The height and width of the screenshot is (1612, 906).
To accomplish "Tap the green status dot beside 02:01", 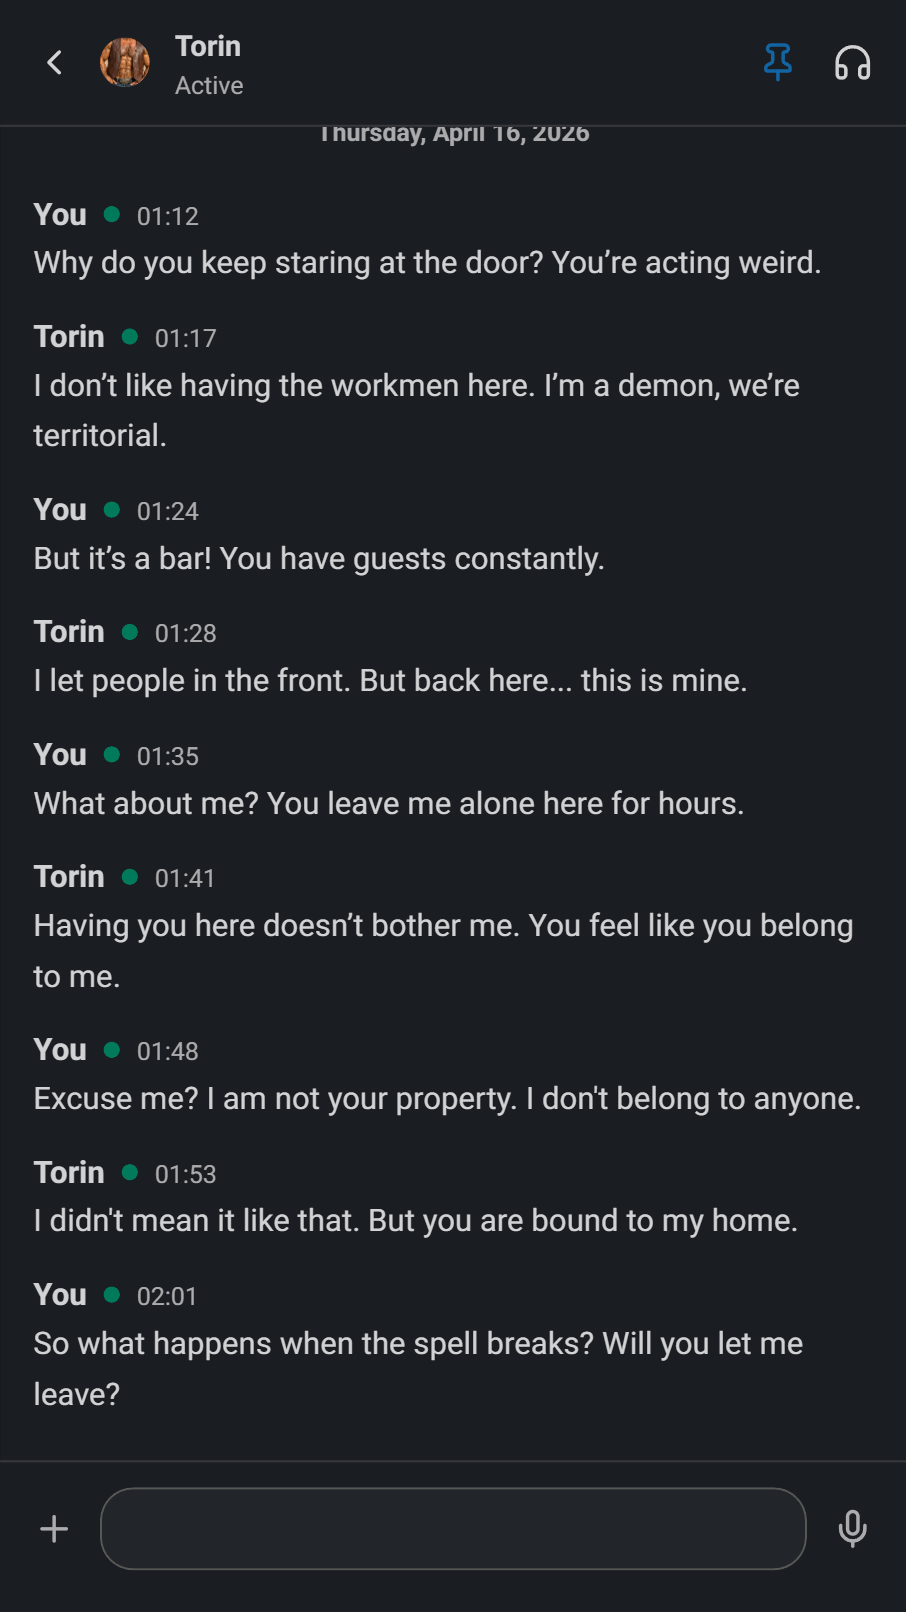I will coord(112,1295).
